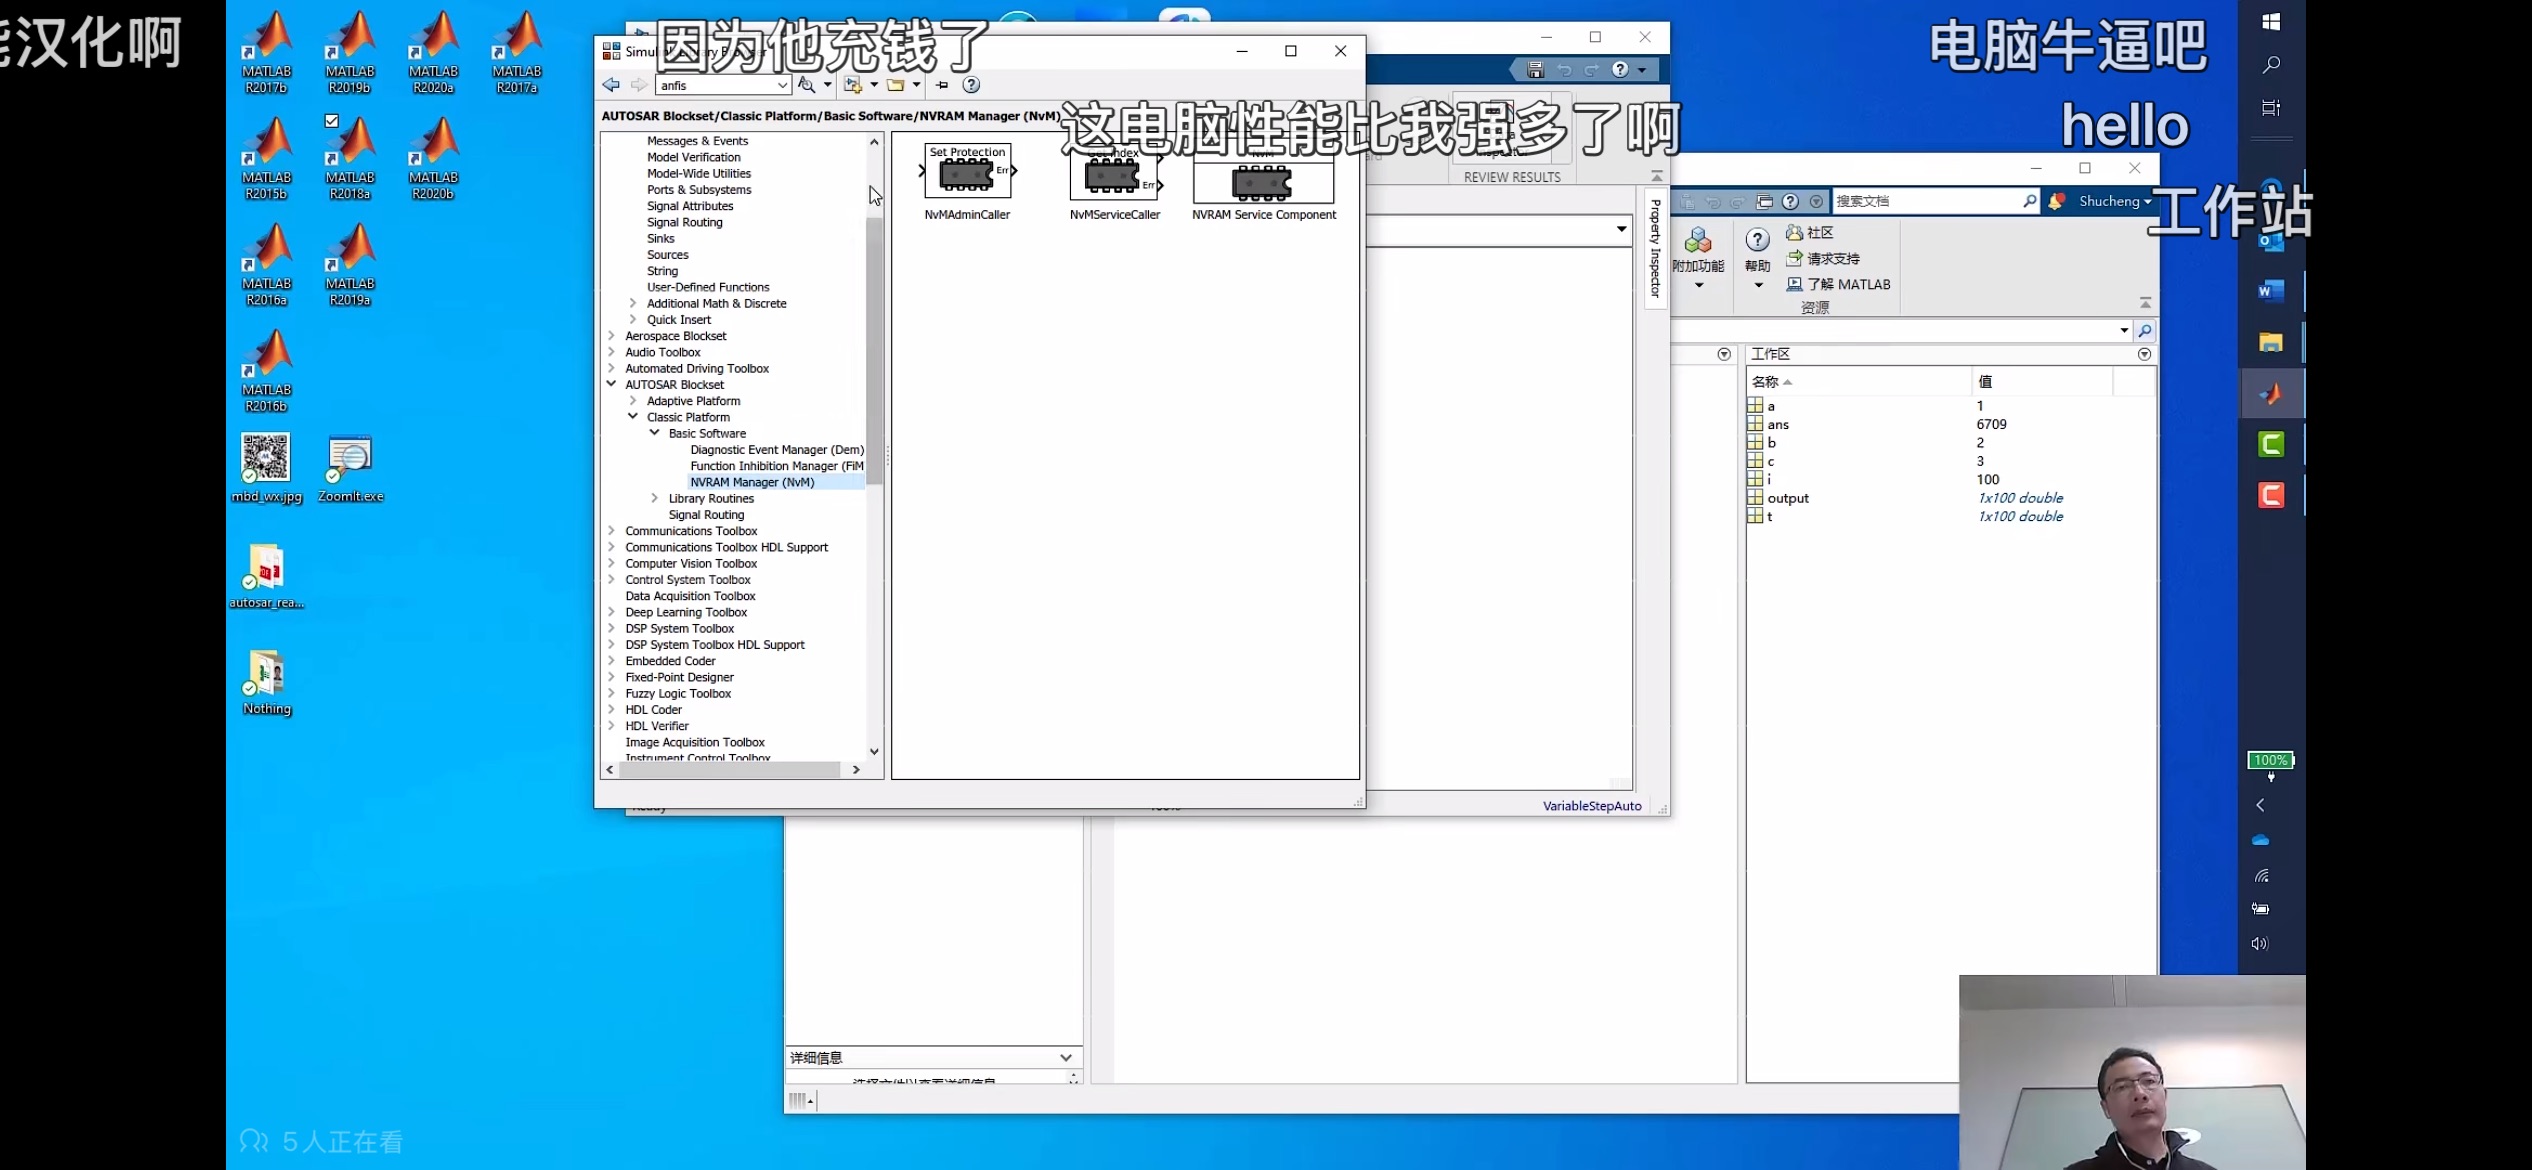Open the Add-Ons (附加功能) button in MATLAB
2532x1170 pixels.
click(x=1698, y=256)
